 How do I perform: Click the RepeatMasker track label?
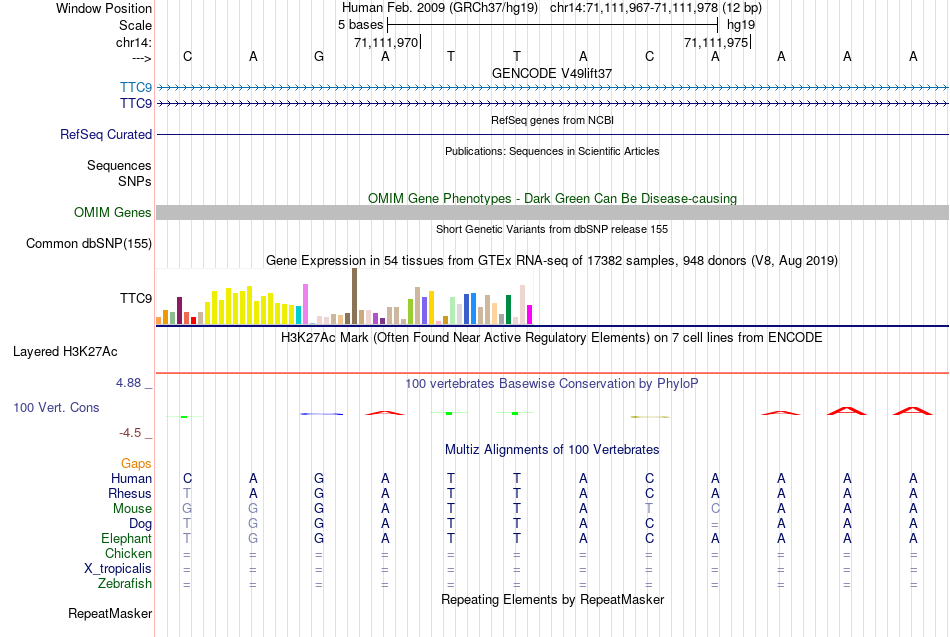point(110,613)
